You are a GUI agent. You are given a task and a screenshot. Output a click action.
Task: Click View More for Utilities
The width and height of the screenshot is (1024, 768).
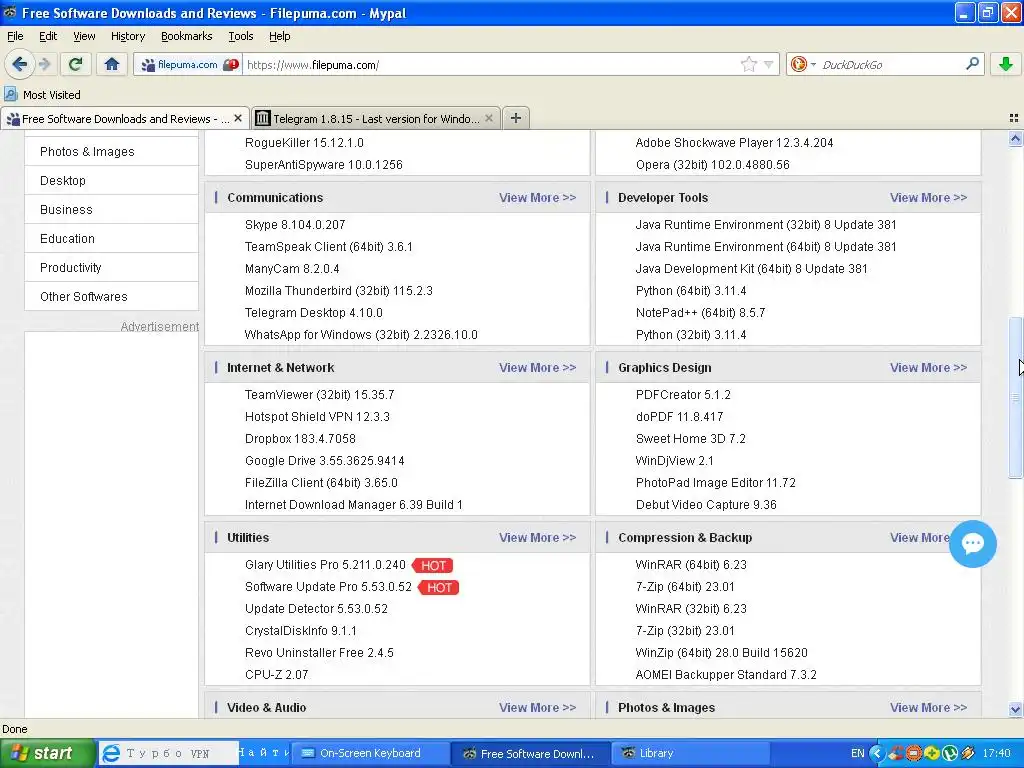[x=537, y=537]
